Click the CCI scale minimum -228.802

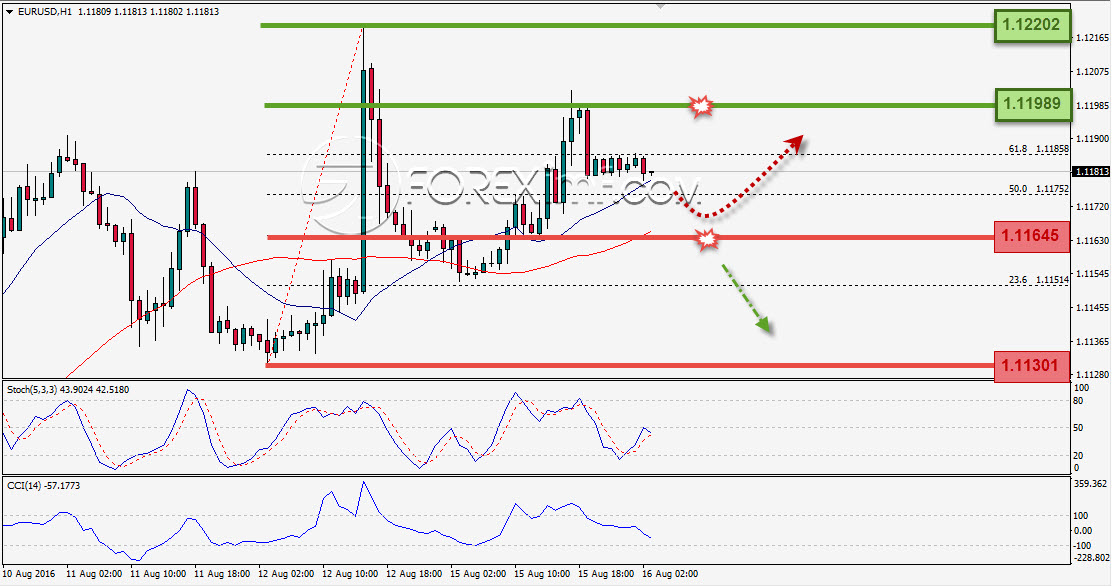coord(1092,558)
